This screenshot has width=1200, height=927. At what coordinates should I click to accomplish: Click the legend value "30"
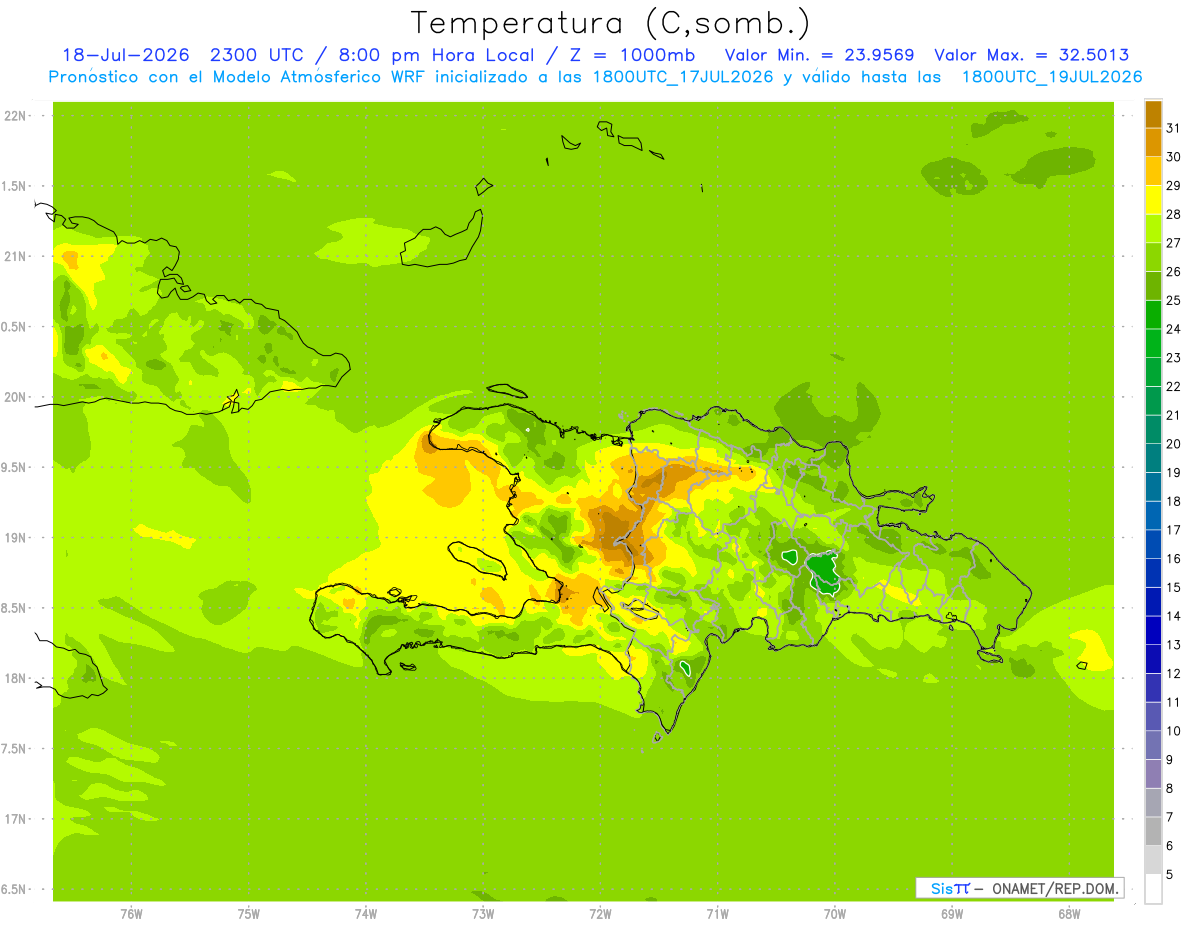[1173, 156]
